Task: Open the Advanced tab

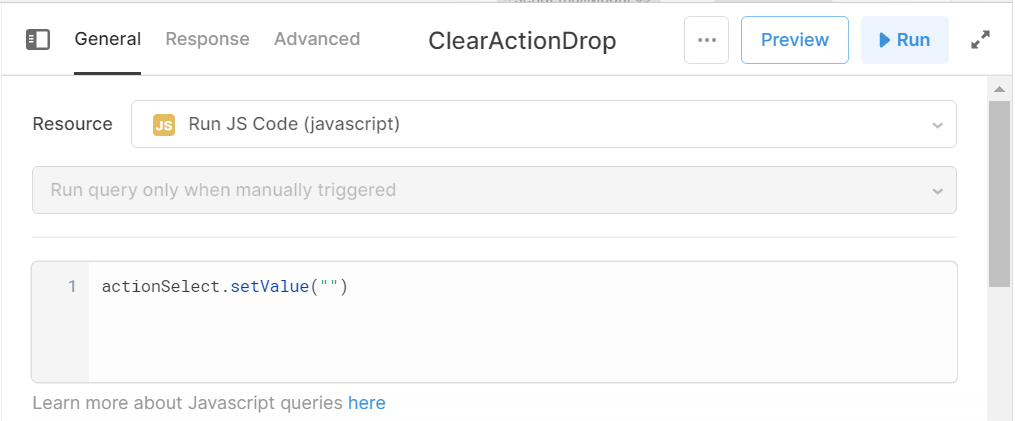Action: (317, 39)
